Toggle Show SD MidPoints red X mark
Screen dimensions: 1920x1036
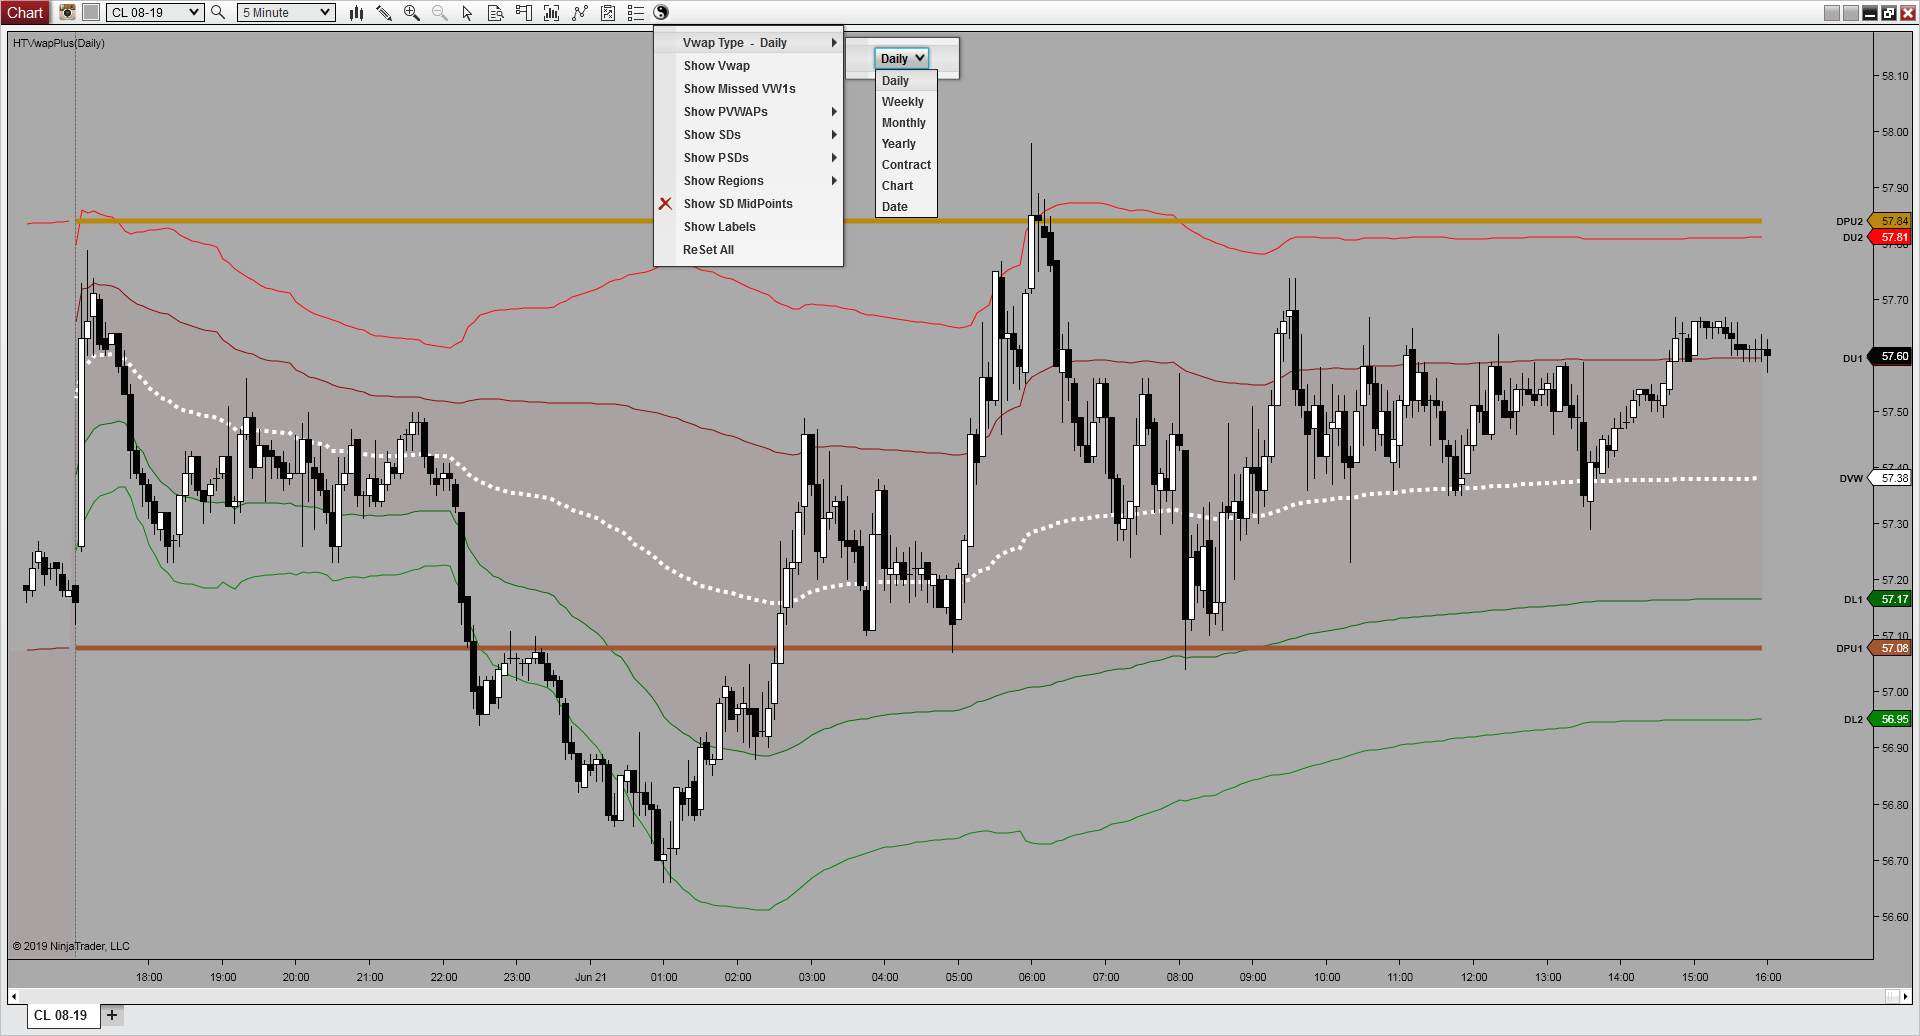point(665,203)
